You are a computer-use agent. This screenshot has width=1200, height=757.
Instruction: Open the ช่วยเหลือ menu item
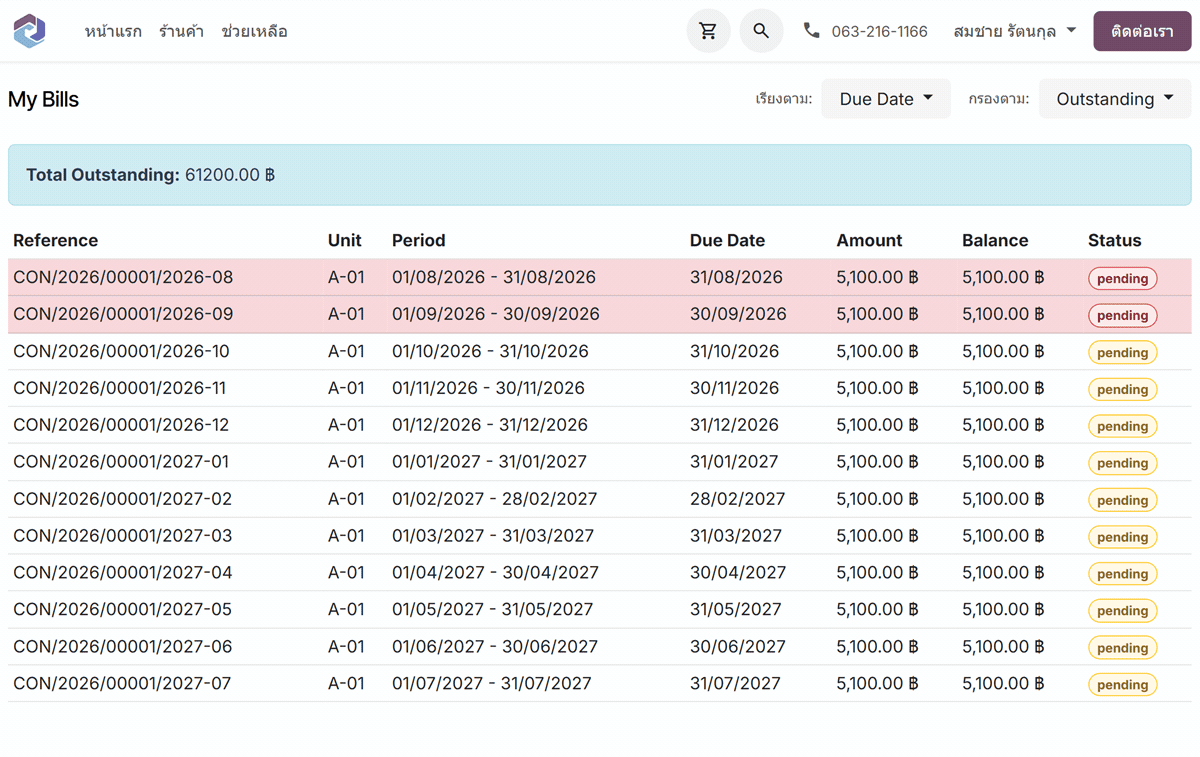tap(255, 32)
